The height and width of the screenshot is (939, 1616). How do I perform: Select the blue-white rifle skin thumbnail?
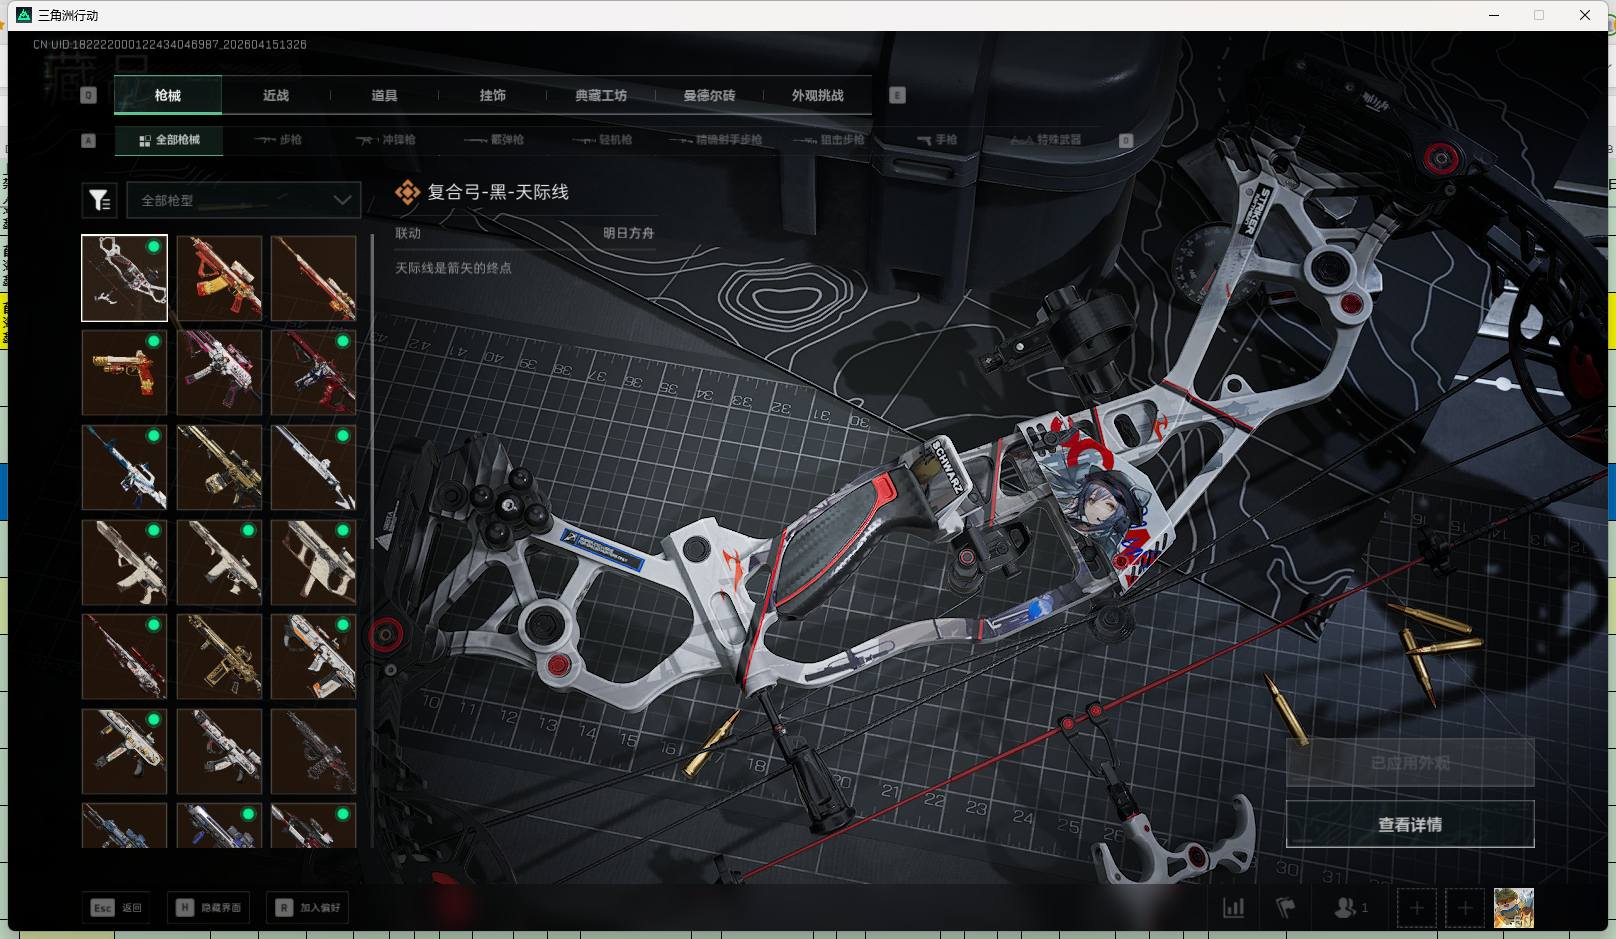point(124,467)
